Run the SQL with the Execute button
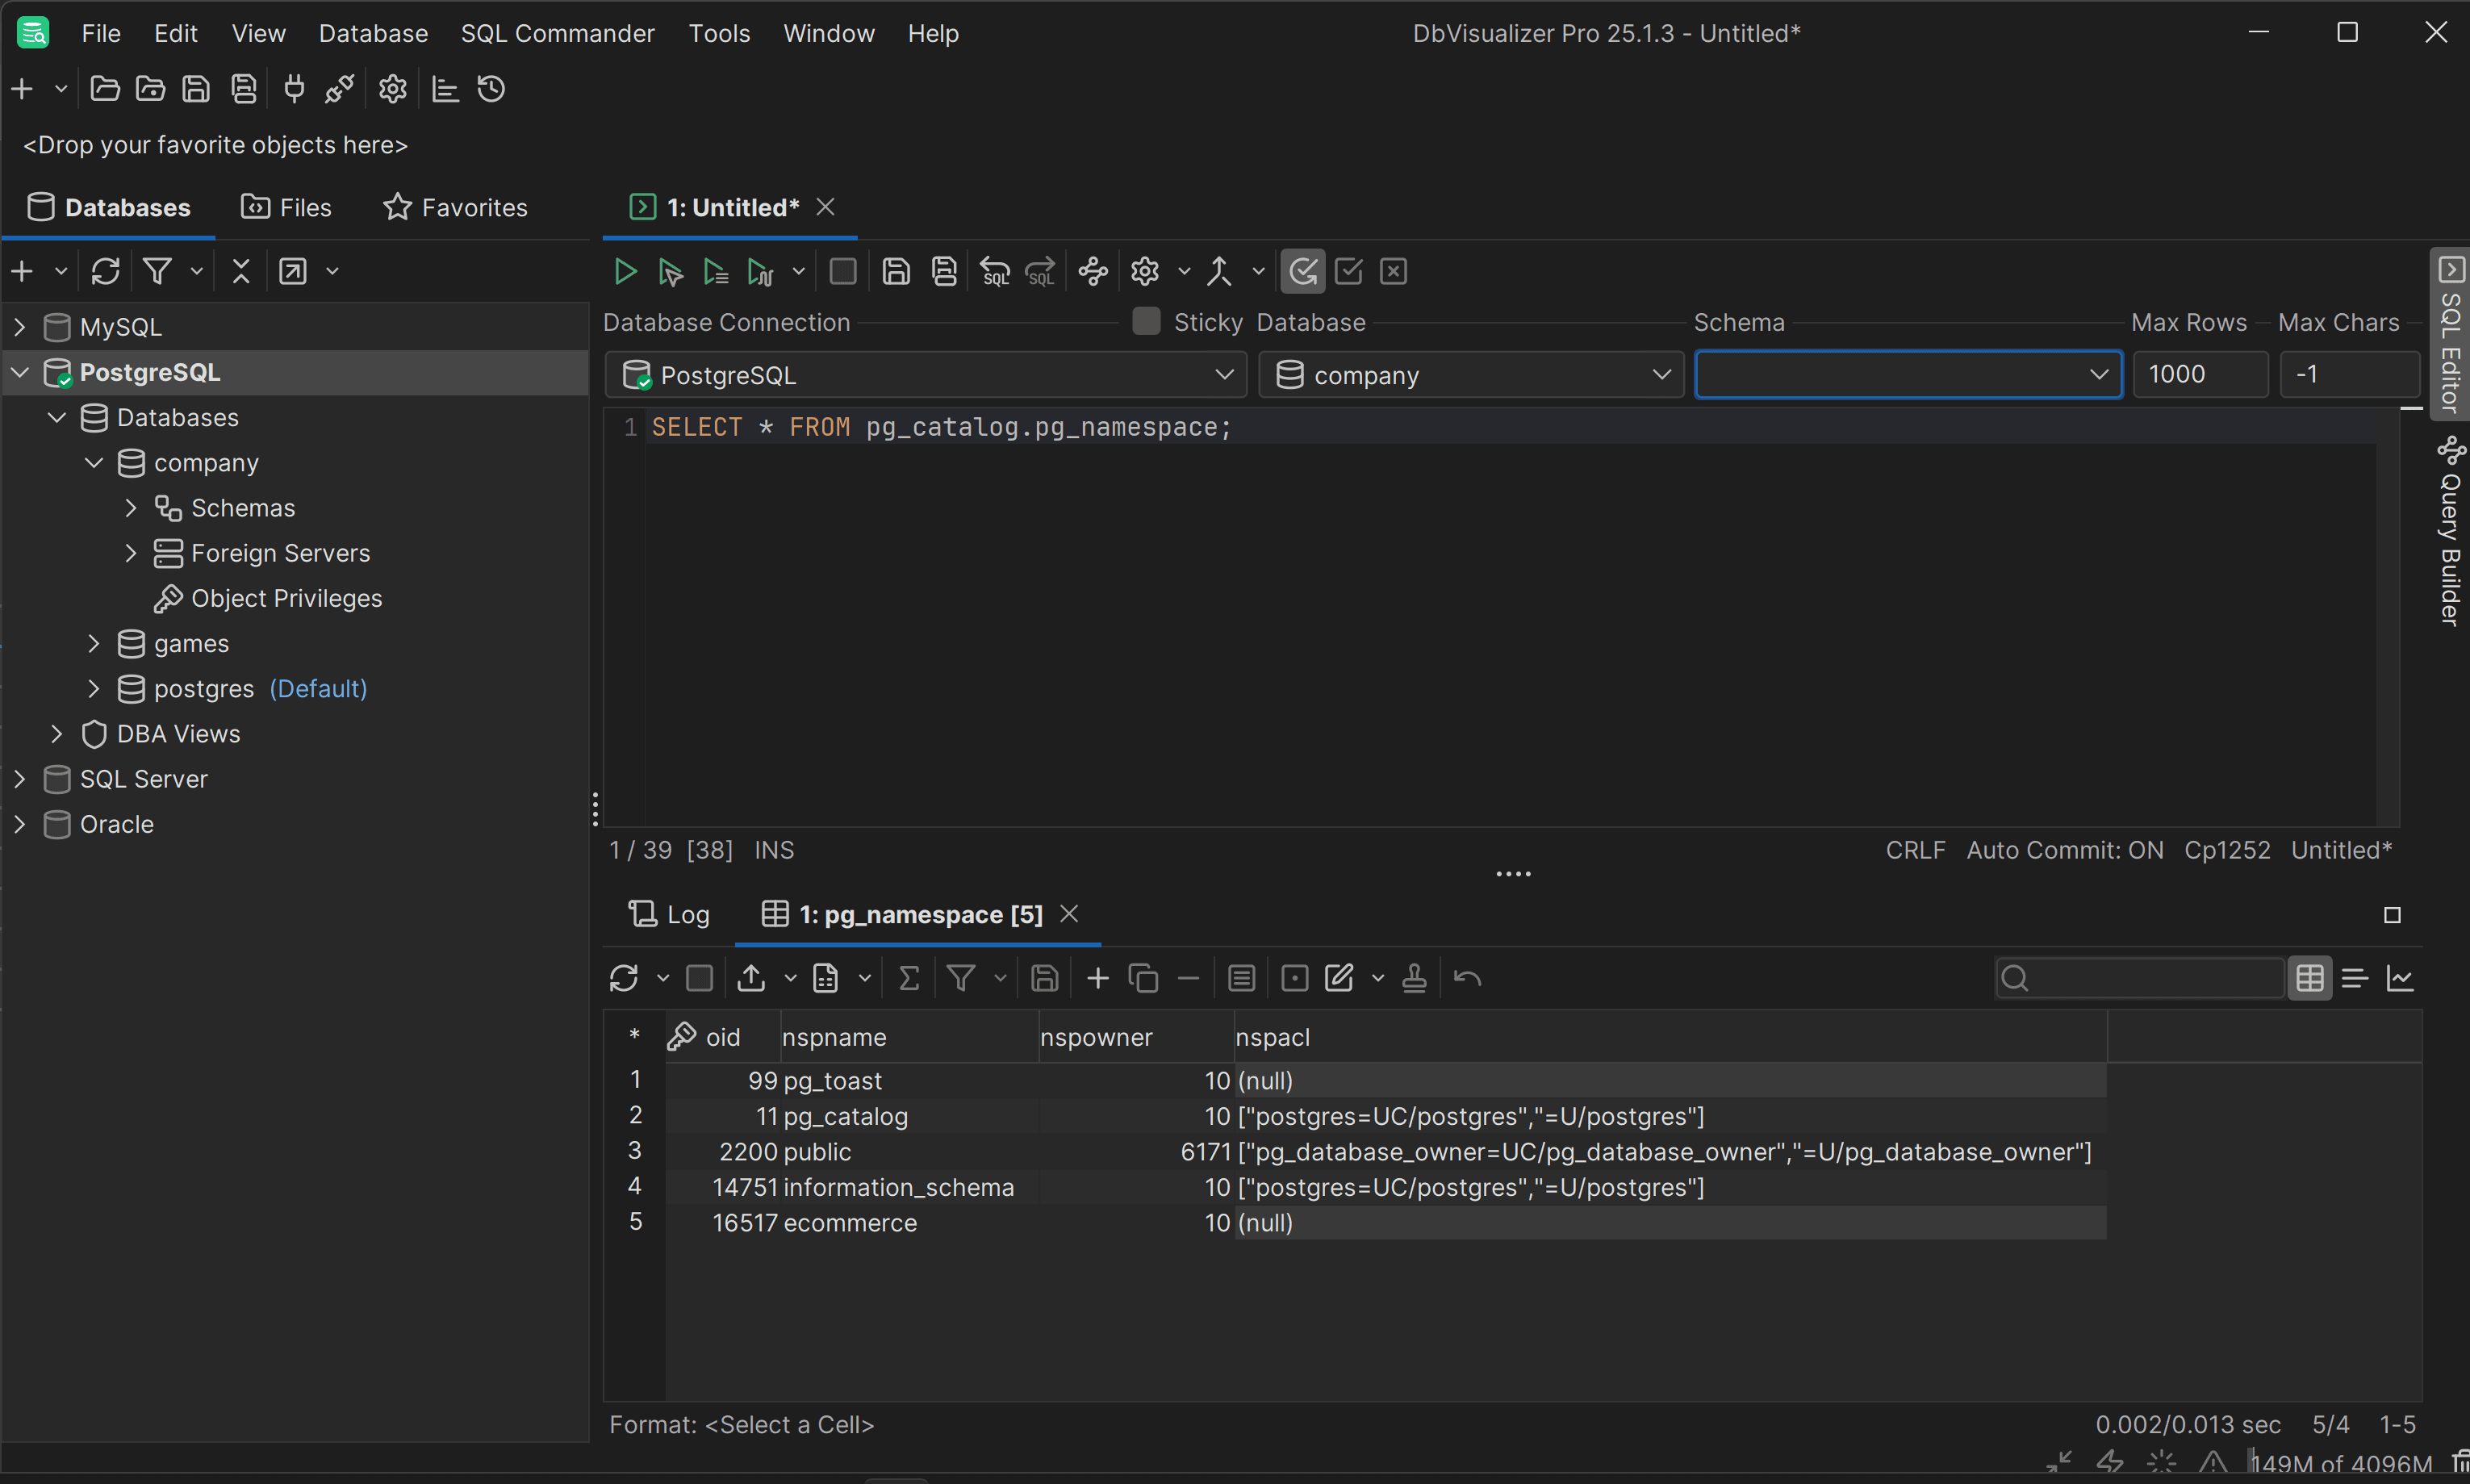 (625, 271)
